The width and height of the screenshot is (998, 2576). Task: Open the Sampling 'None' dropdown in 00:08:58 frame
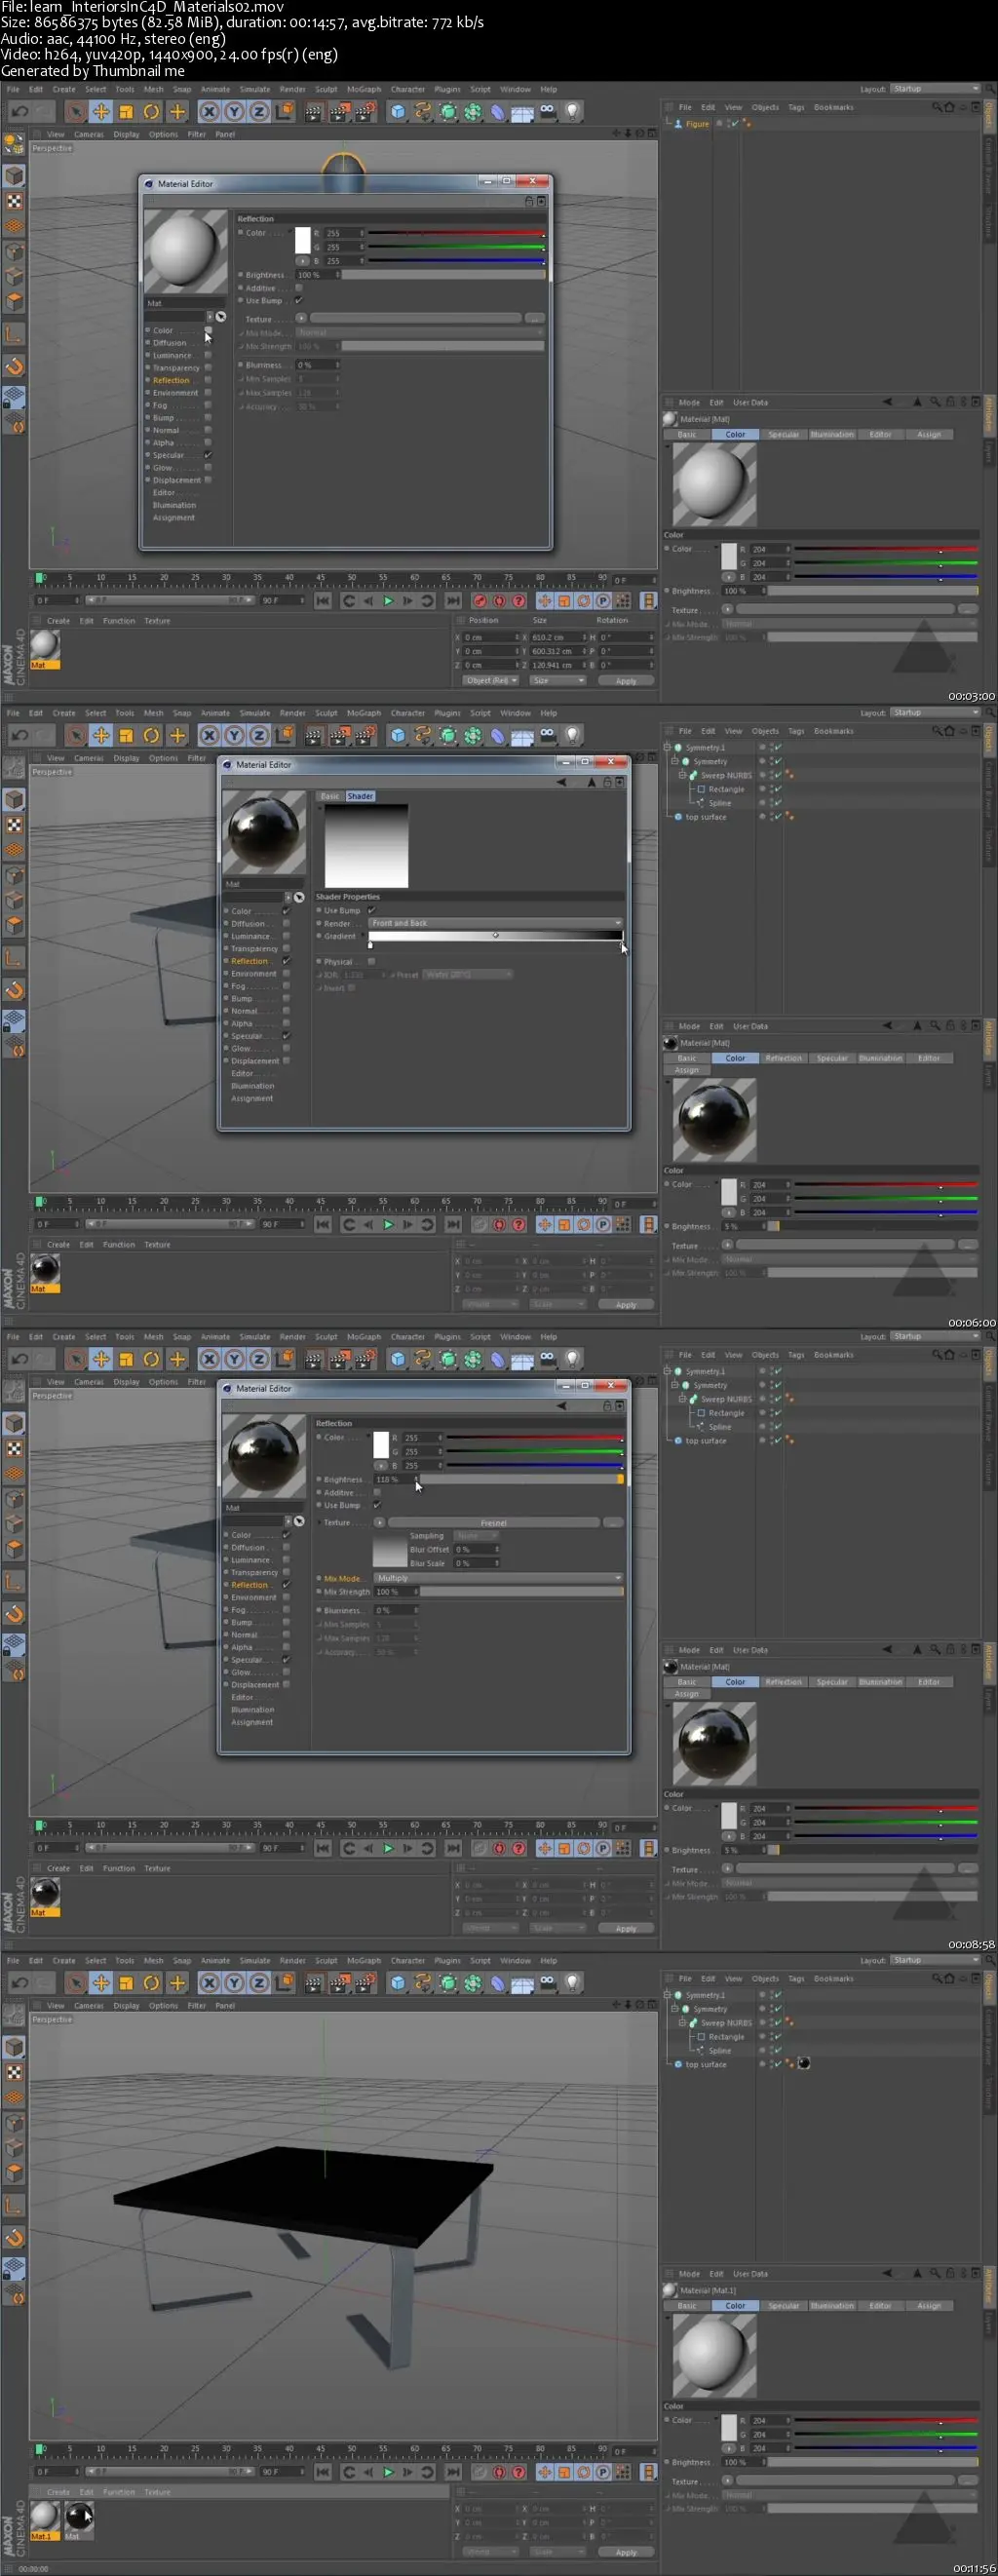pyautogui.click(x=475, y=1535)
